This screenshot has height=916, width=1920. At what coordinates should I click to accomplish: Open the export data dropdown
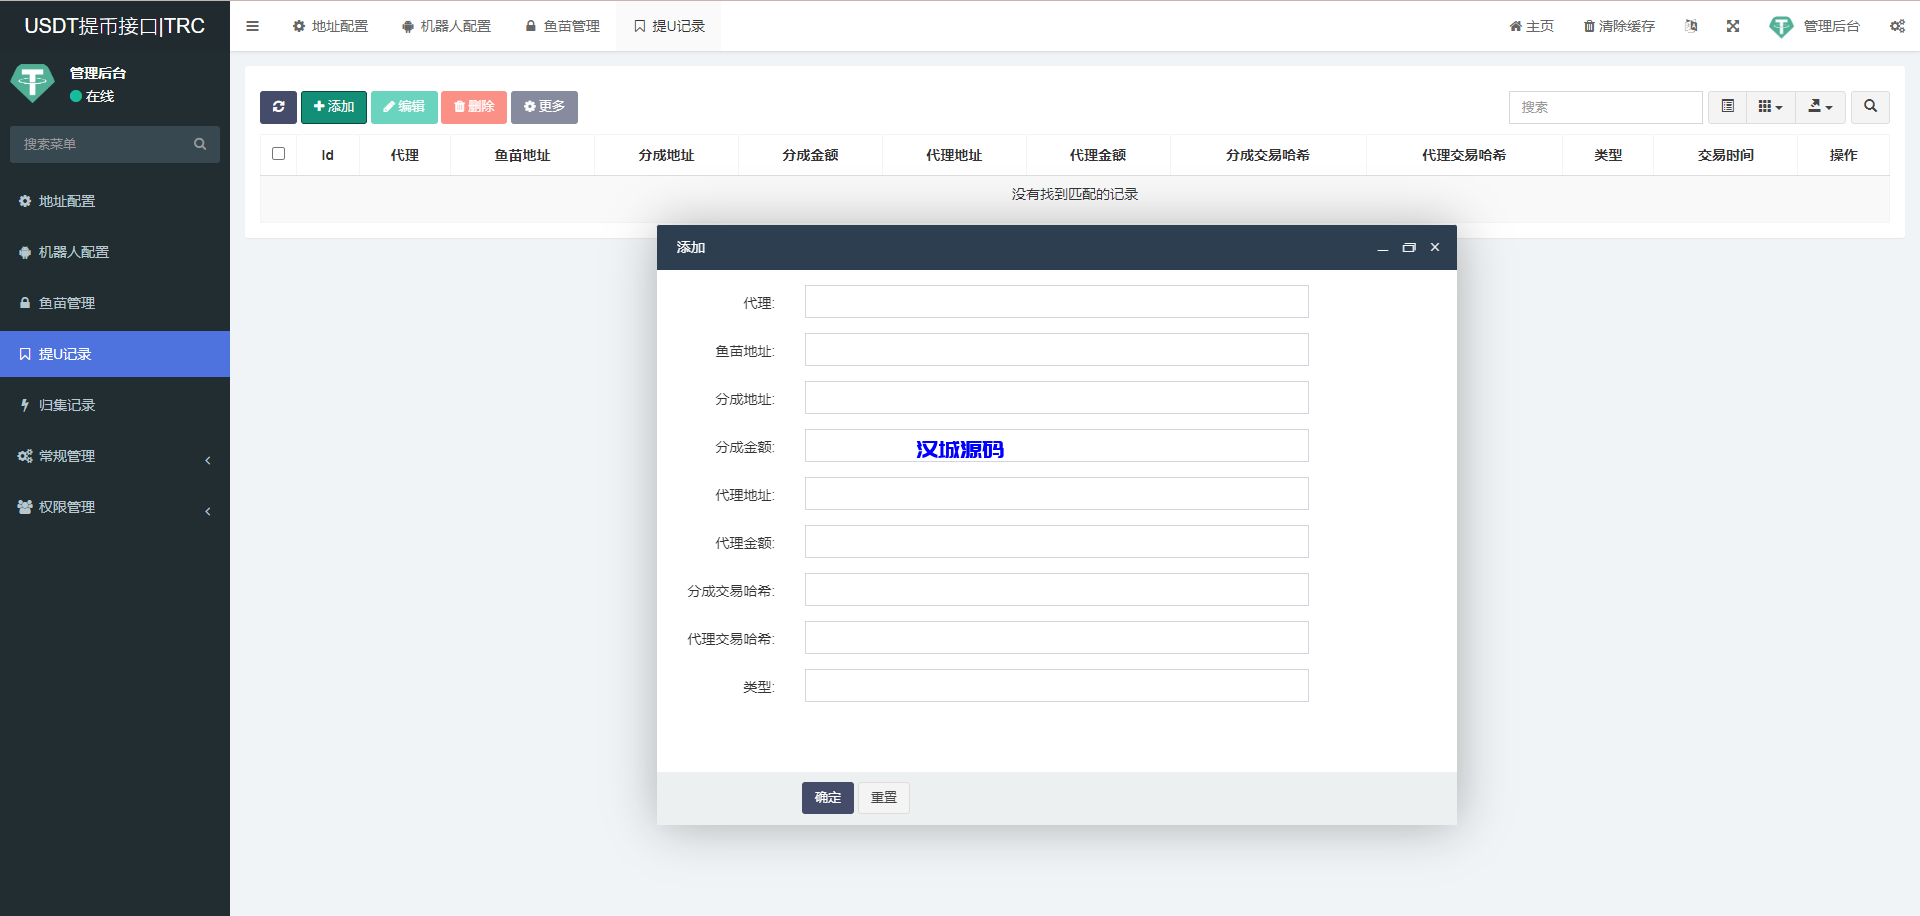point(1820,107)
